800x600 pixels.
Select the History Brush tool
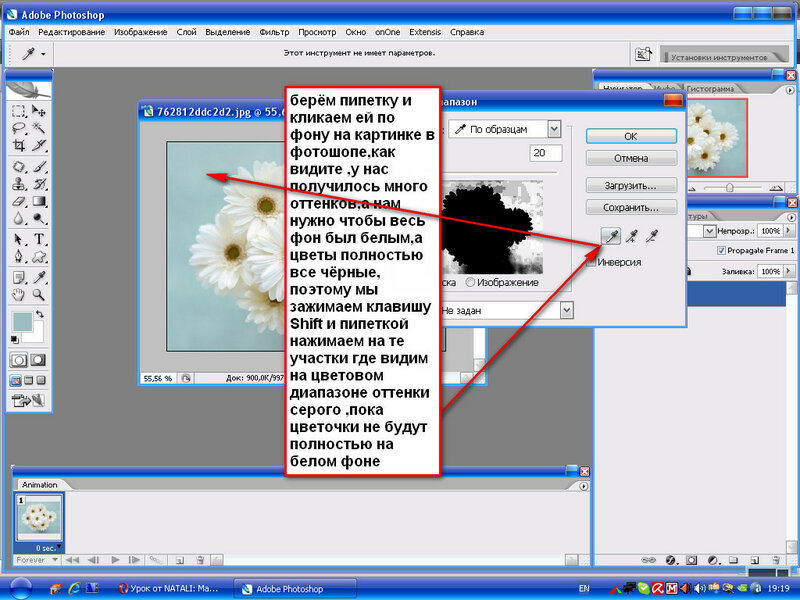click(39, 184)
